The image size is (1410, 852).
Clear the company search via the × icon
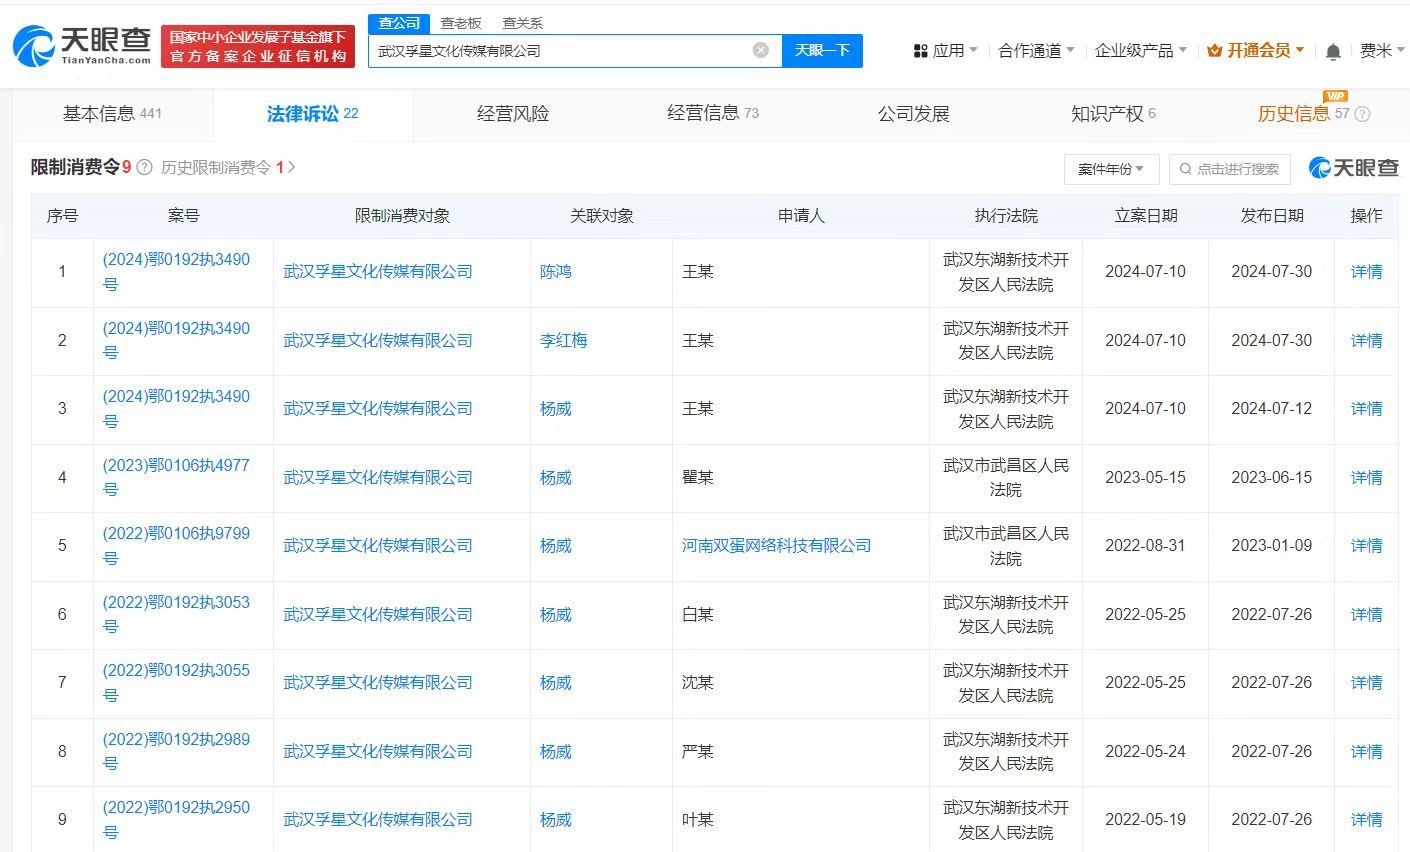coord(762,50)
